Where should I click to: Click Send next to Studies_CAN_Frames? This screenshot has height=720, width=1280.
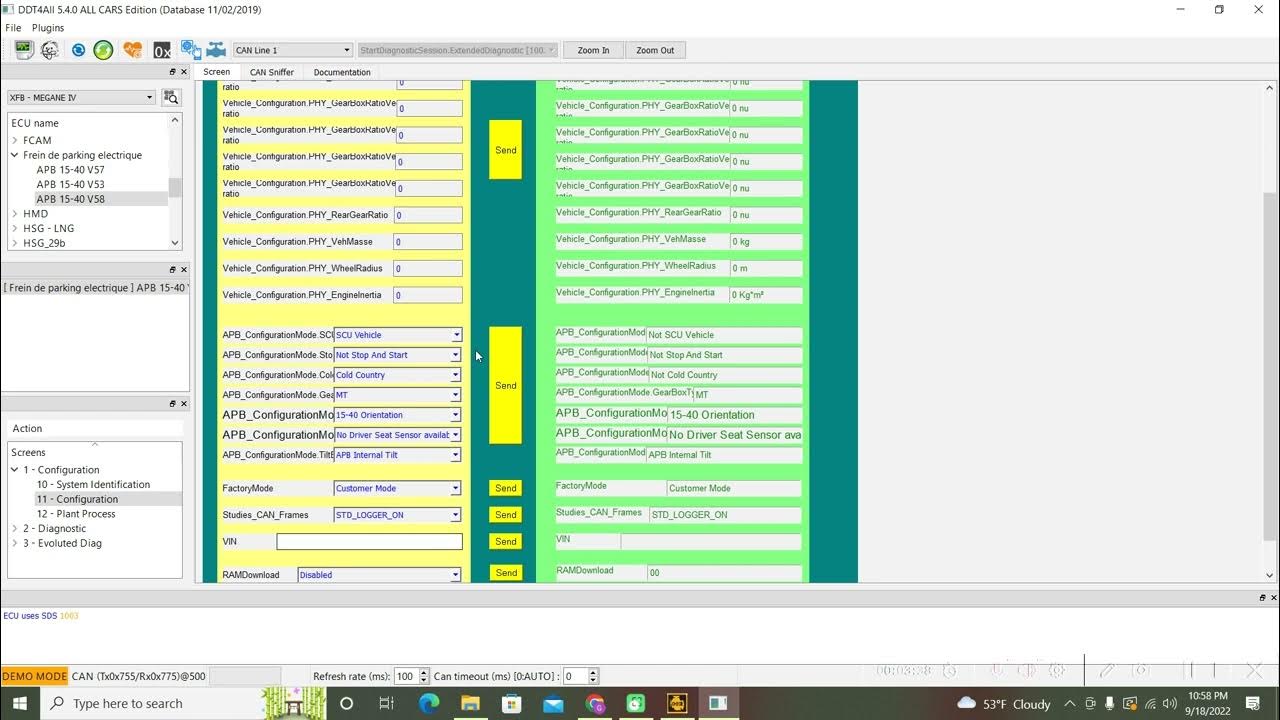click(505, 515)
